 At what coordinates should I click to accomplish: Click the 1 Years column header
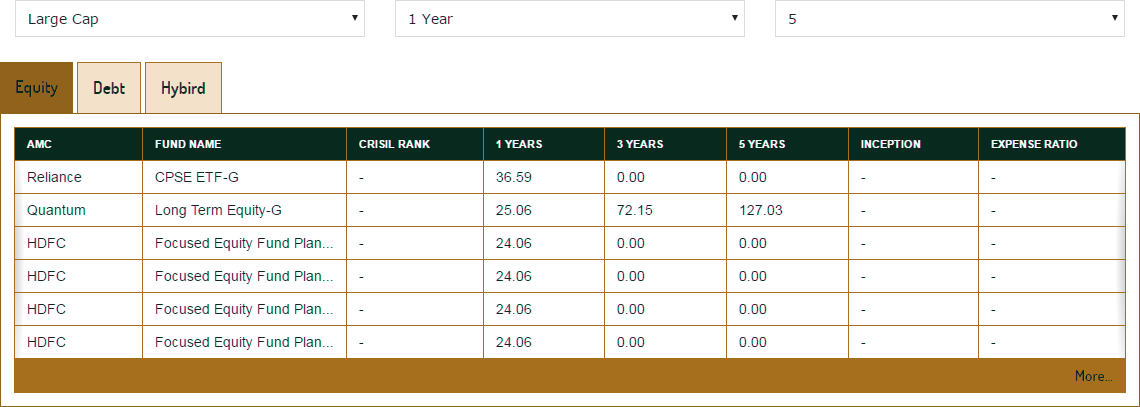coord(519,144)
